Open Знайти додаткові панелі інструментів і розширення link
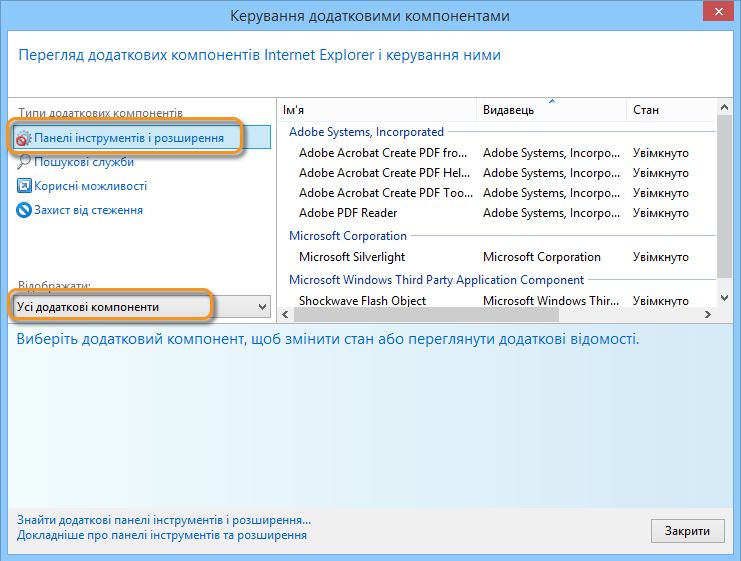 [x=164, y=520]
